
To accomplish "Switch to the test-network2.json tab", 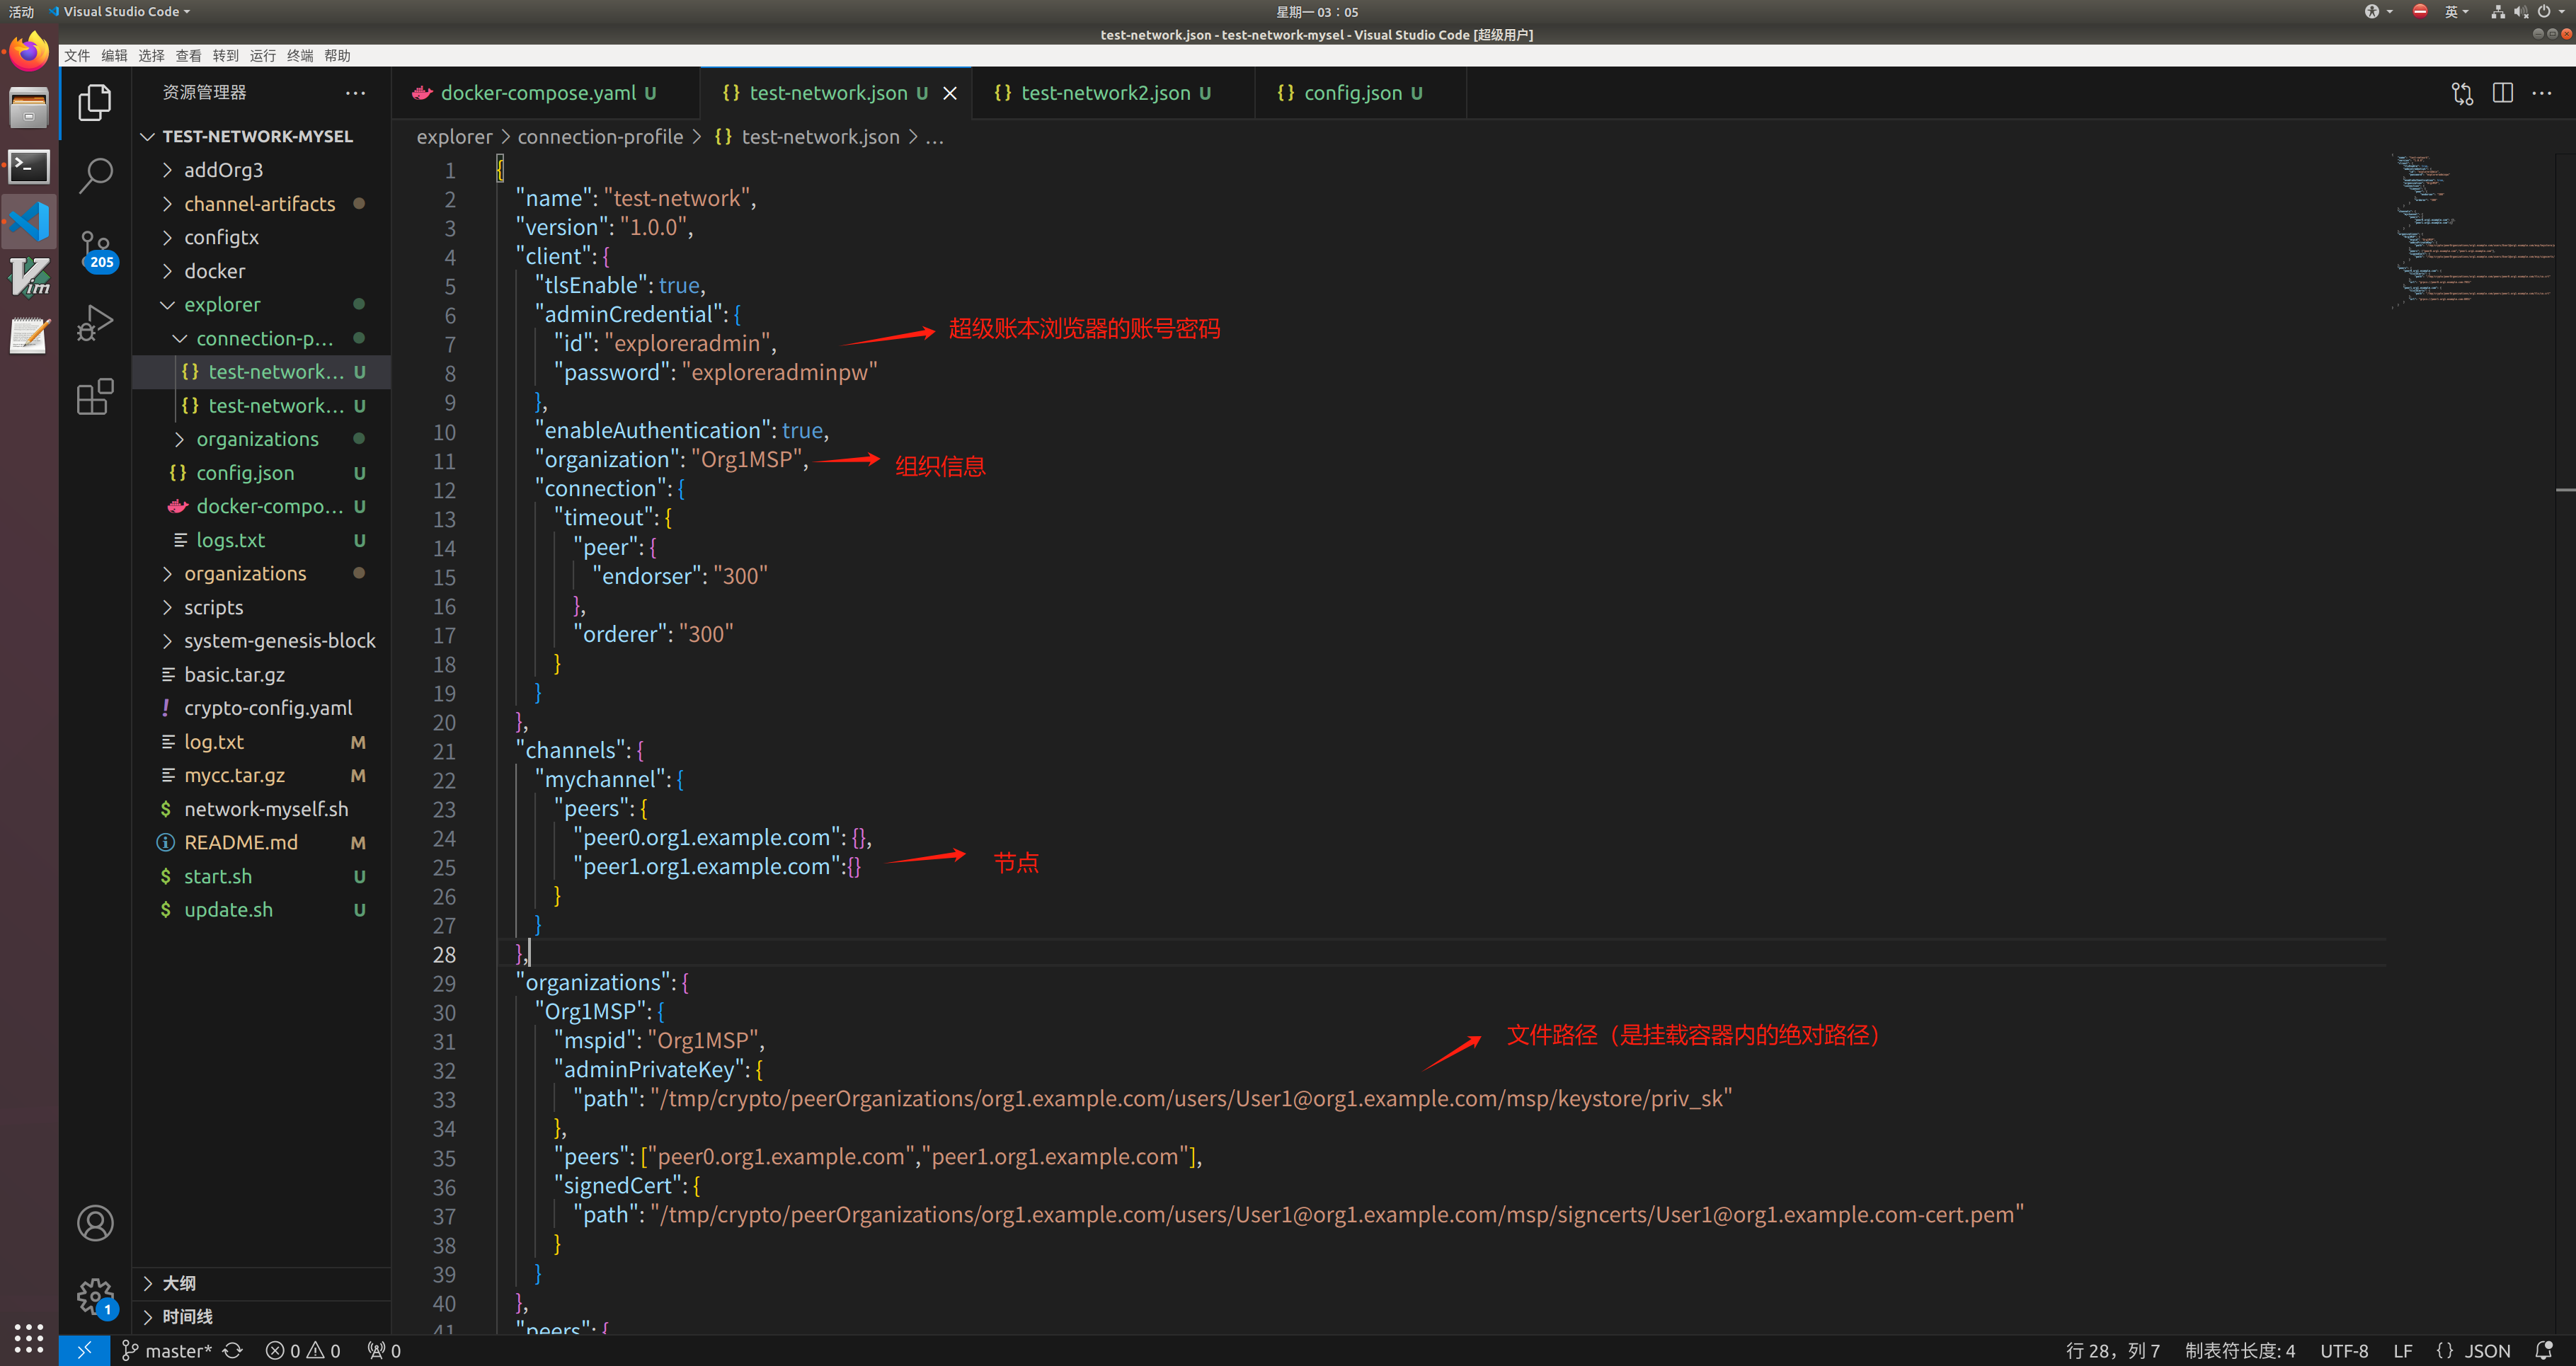I will 1113,93.
